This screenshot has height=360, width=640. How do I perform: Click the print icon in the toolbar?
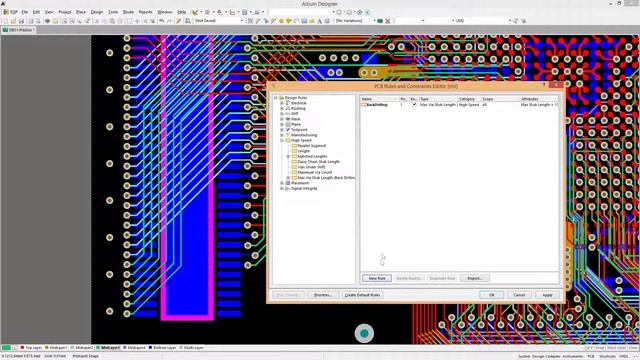[30, 20]
